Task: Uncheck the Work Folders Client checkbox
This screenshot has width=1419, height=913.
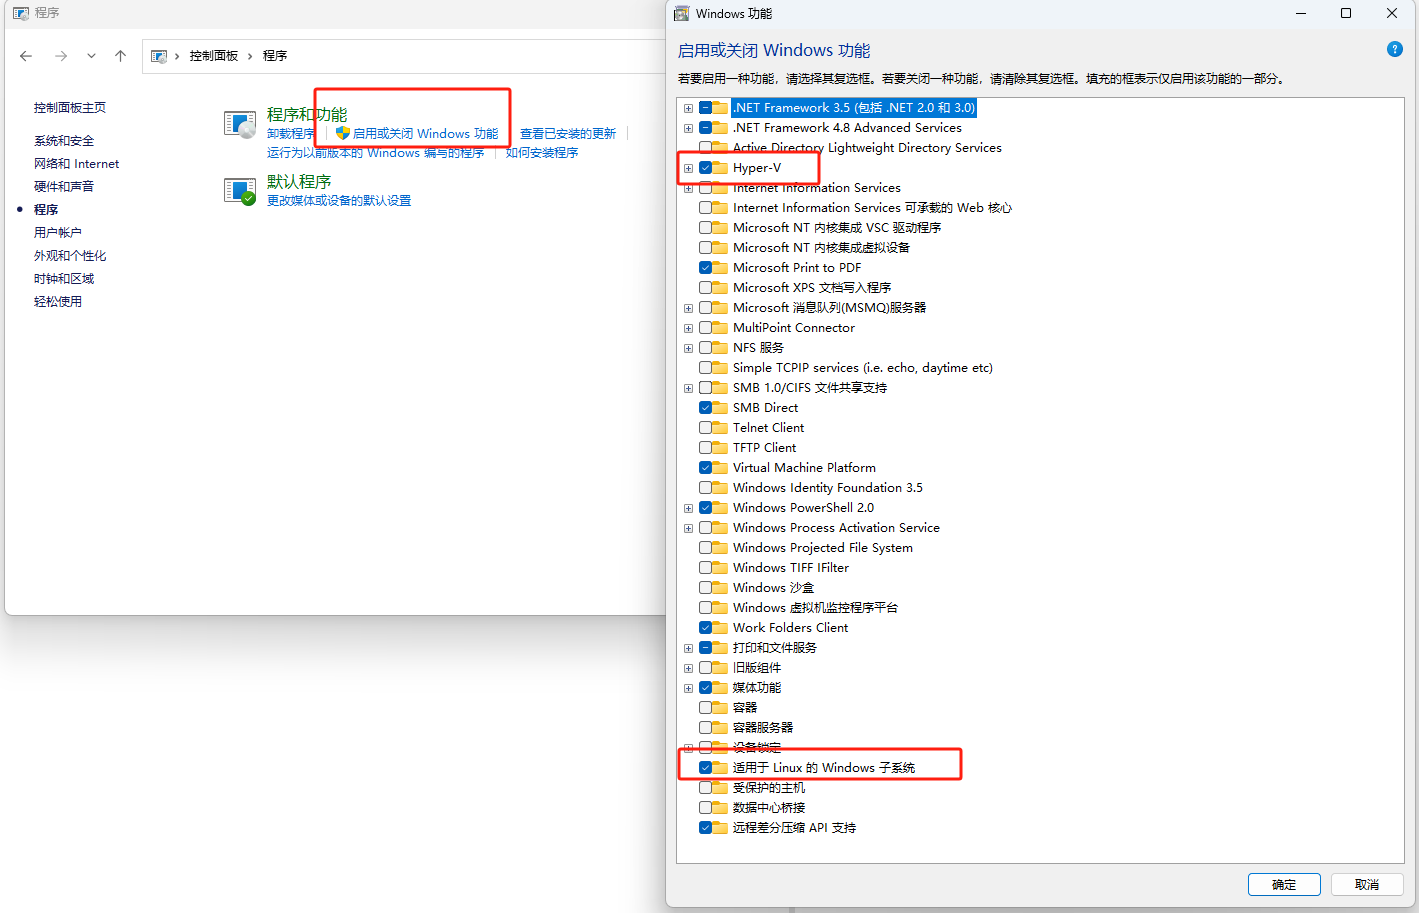Action: 706,627
